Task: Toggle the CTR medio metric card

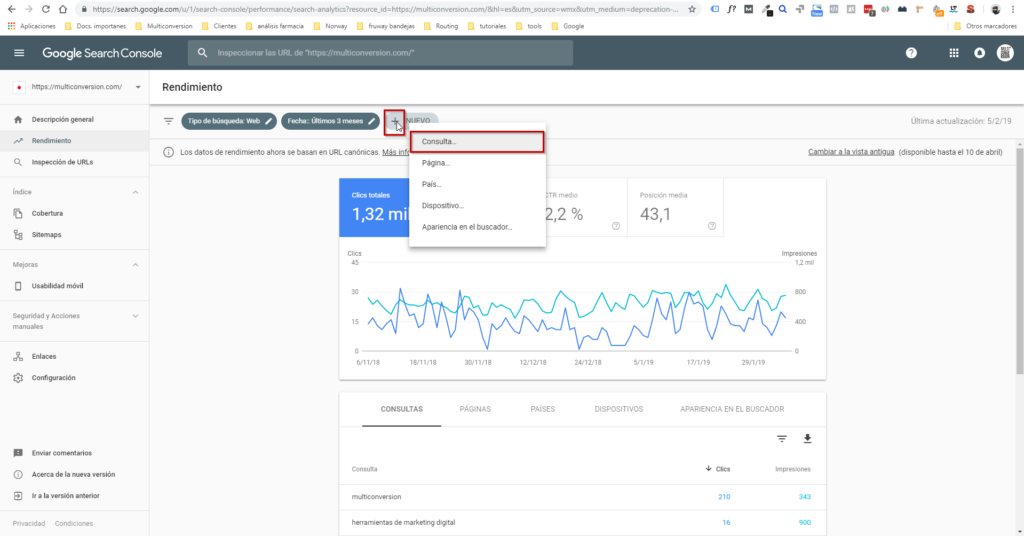Action: pyautogui.click(x=586, y=208)
